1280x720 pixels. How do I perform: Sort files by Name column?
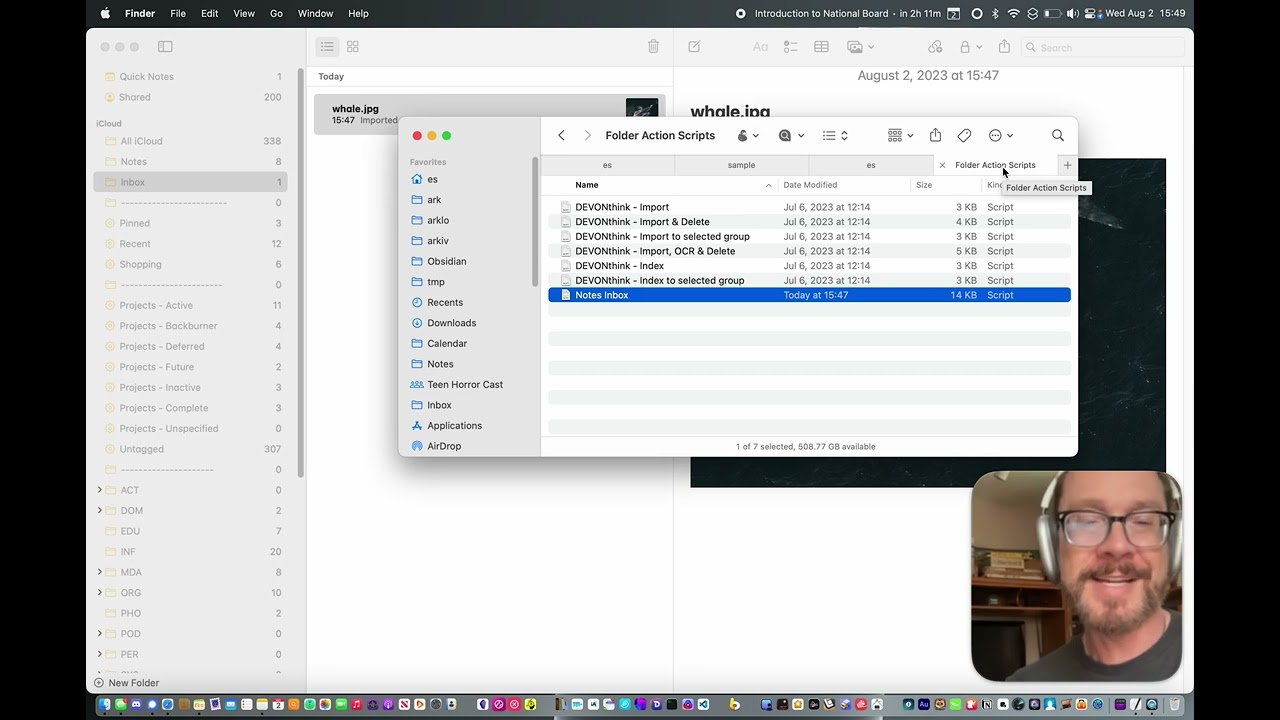(x=587, y=185)
